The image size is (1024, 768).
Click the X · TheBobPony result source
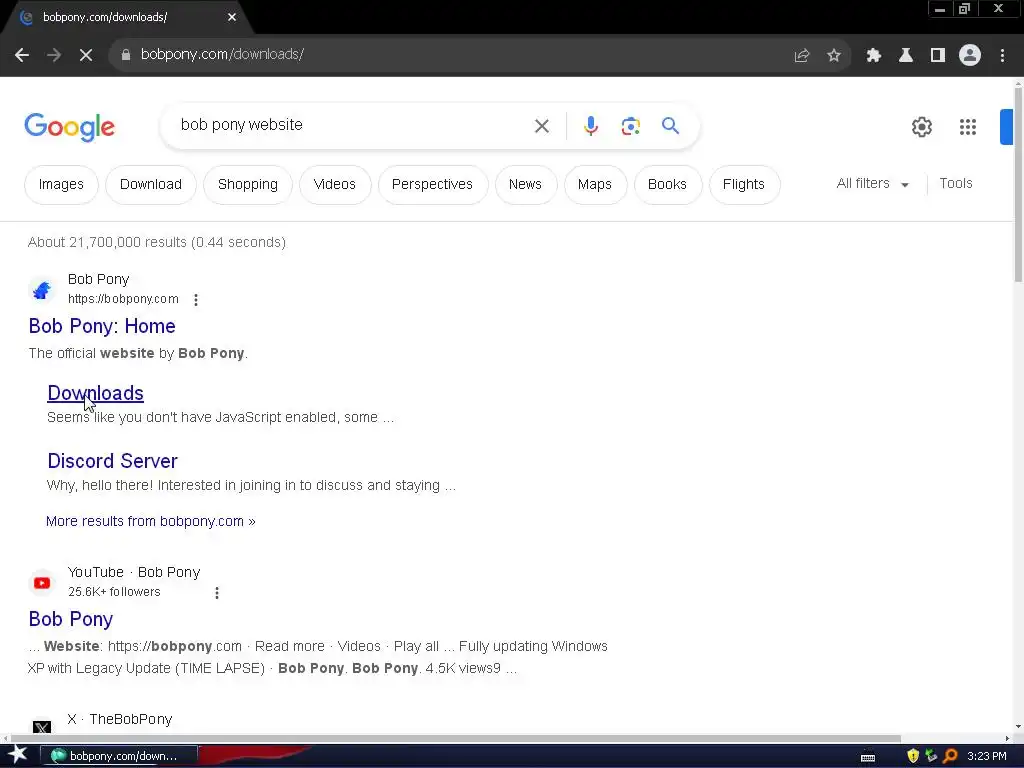120,719
